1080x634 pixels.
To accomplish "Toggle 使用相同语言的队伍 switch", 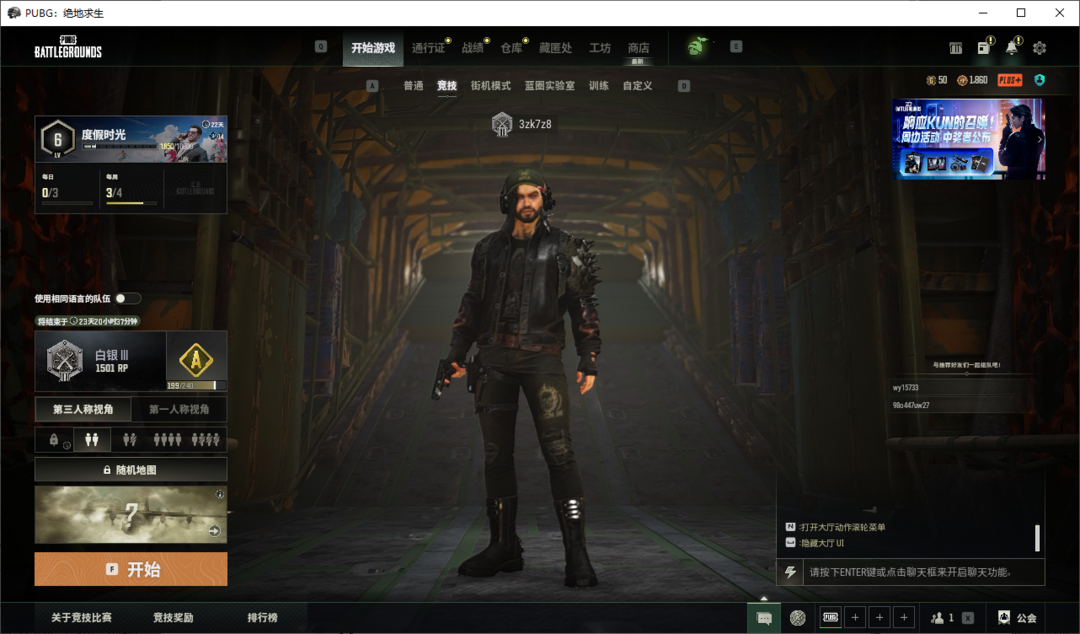I will [x=127, y=298].
